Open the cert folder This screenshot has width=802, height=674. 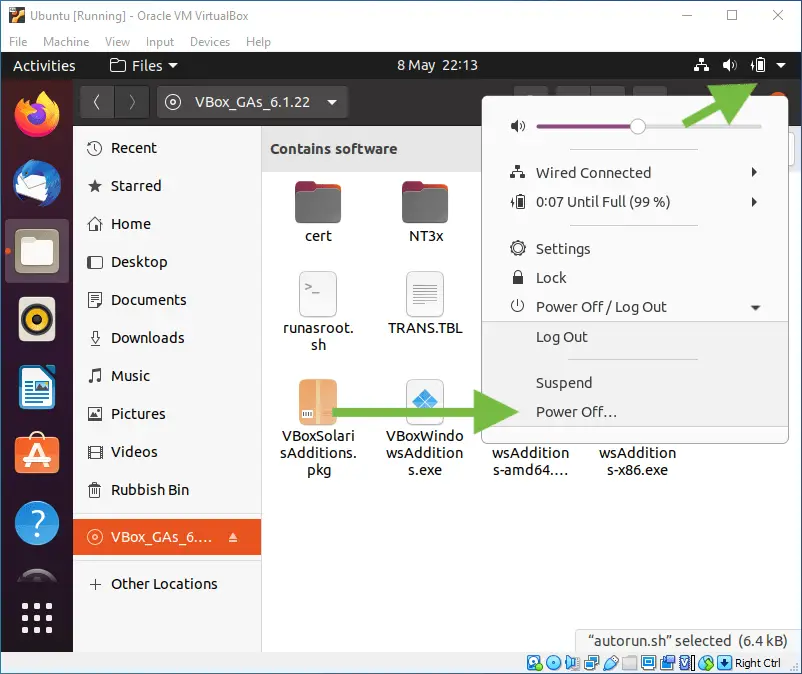click(318, 212)
